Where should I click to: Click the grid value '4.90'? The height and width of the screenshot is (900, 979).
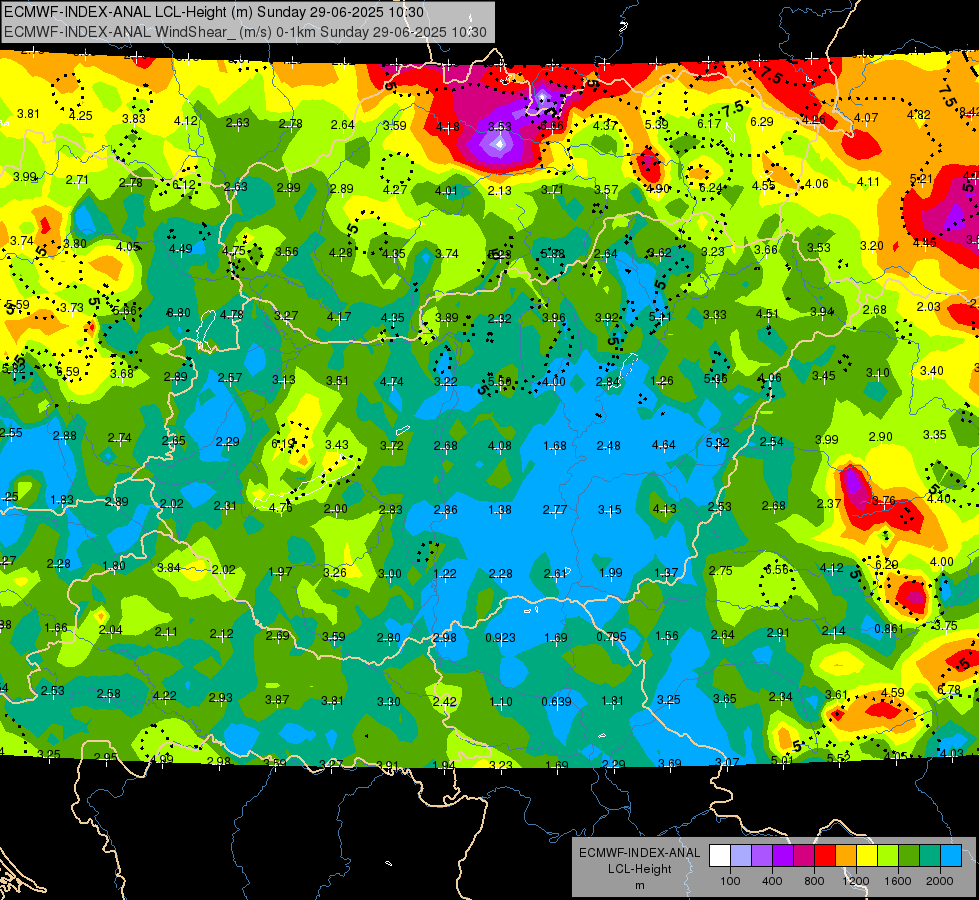(x=658, y=189)
